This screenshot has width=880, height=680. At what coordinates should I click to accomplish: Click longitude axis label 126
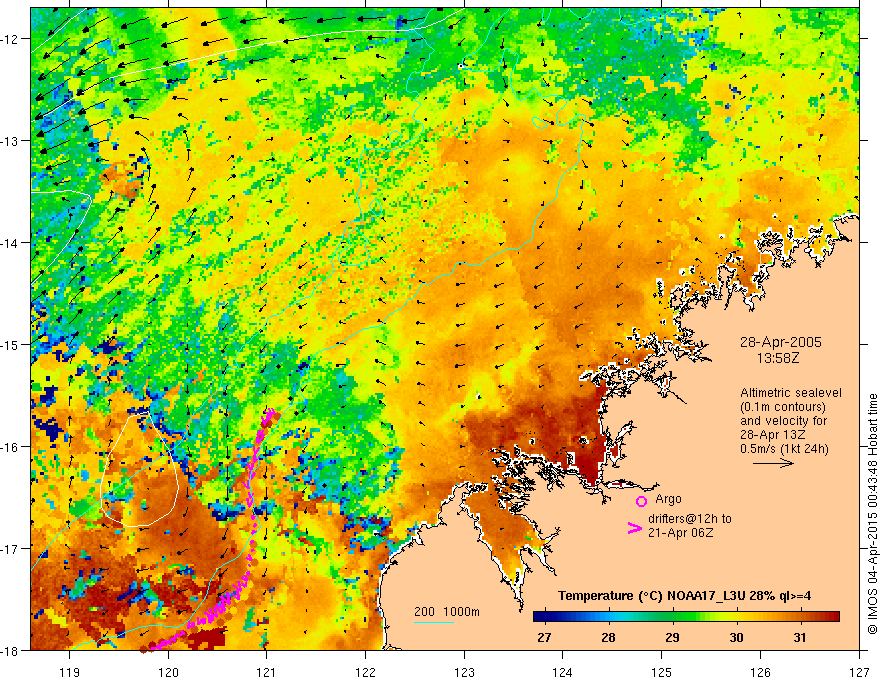(760, 672)
